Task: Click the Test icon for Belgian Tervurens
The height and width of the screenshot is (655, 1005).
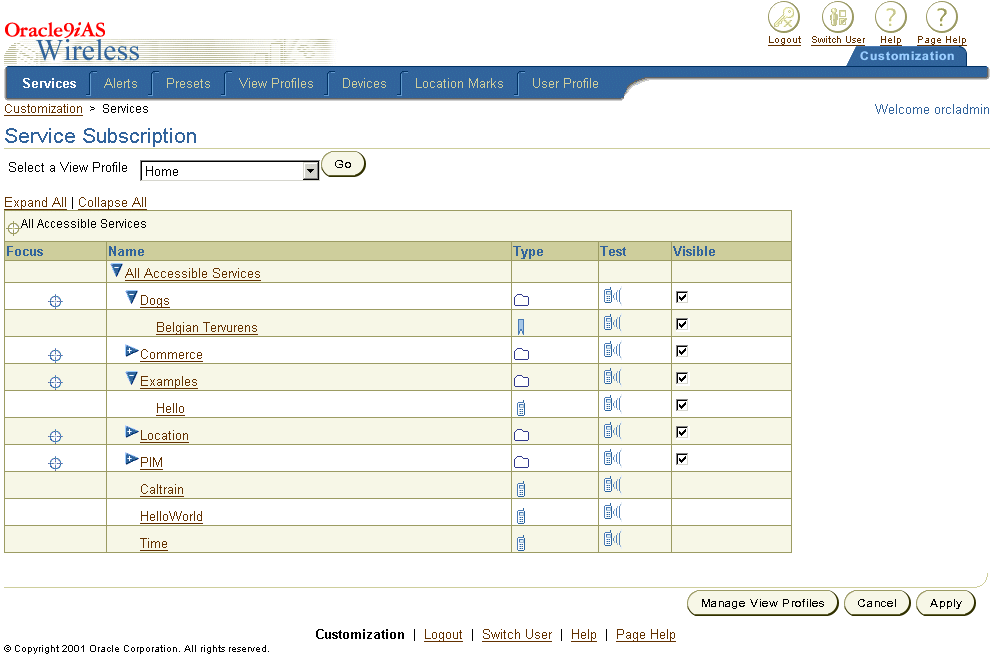Action: point(612,322)
